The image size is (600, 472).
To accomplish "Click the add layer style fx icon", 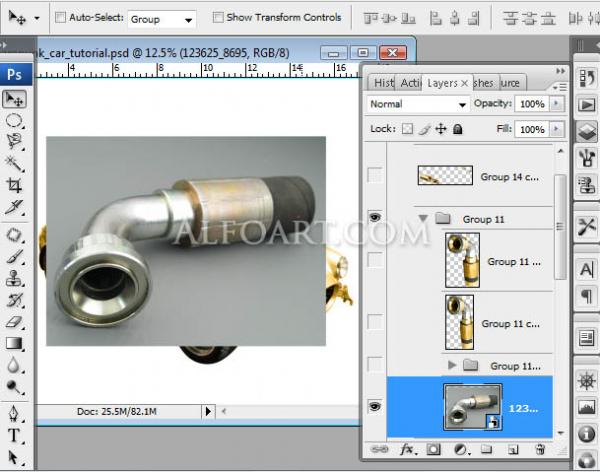I will (x=408, y=451).
